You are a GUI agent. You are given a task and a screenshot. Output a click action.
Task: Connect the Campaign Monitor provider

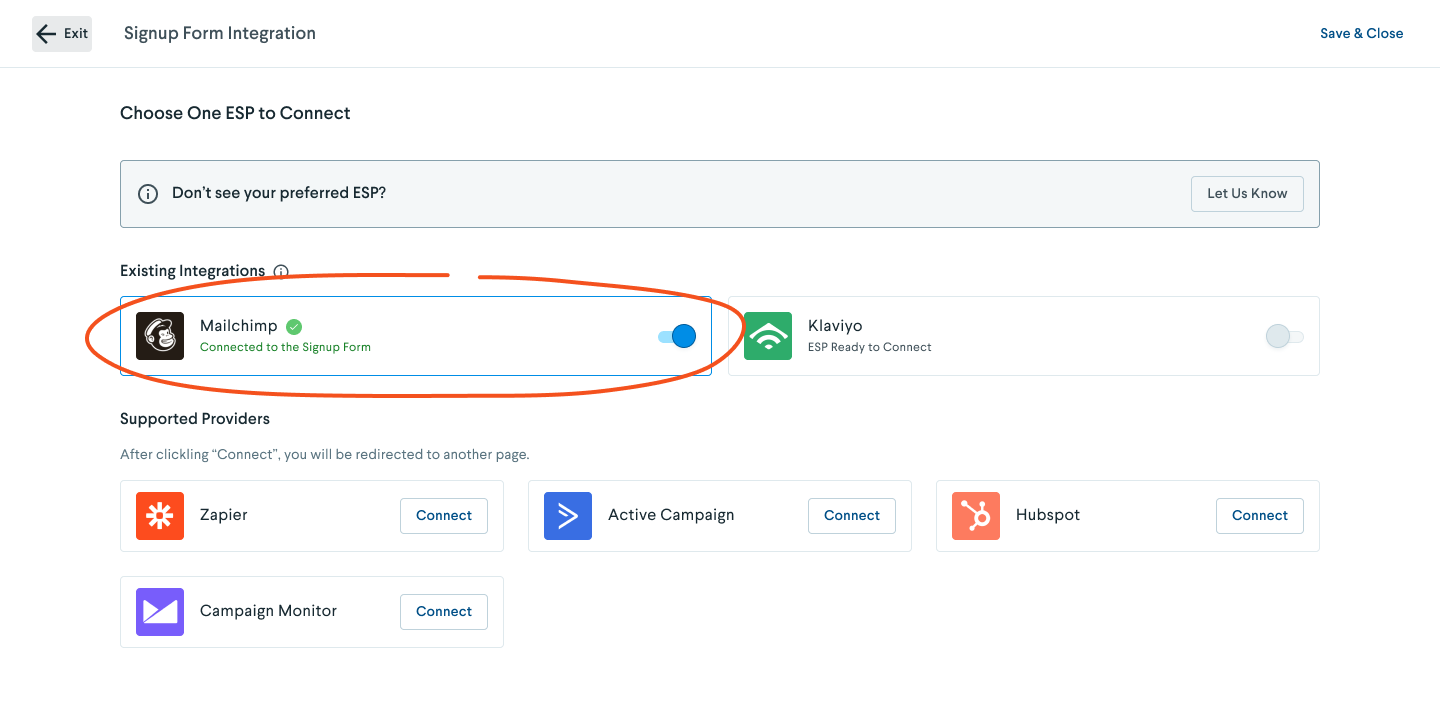(444, 612)
